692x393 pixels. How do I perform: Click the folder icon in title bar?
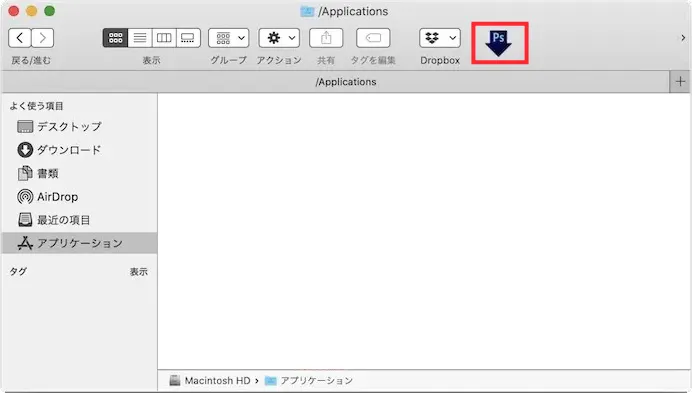(307, 11)
